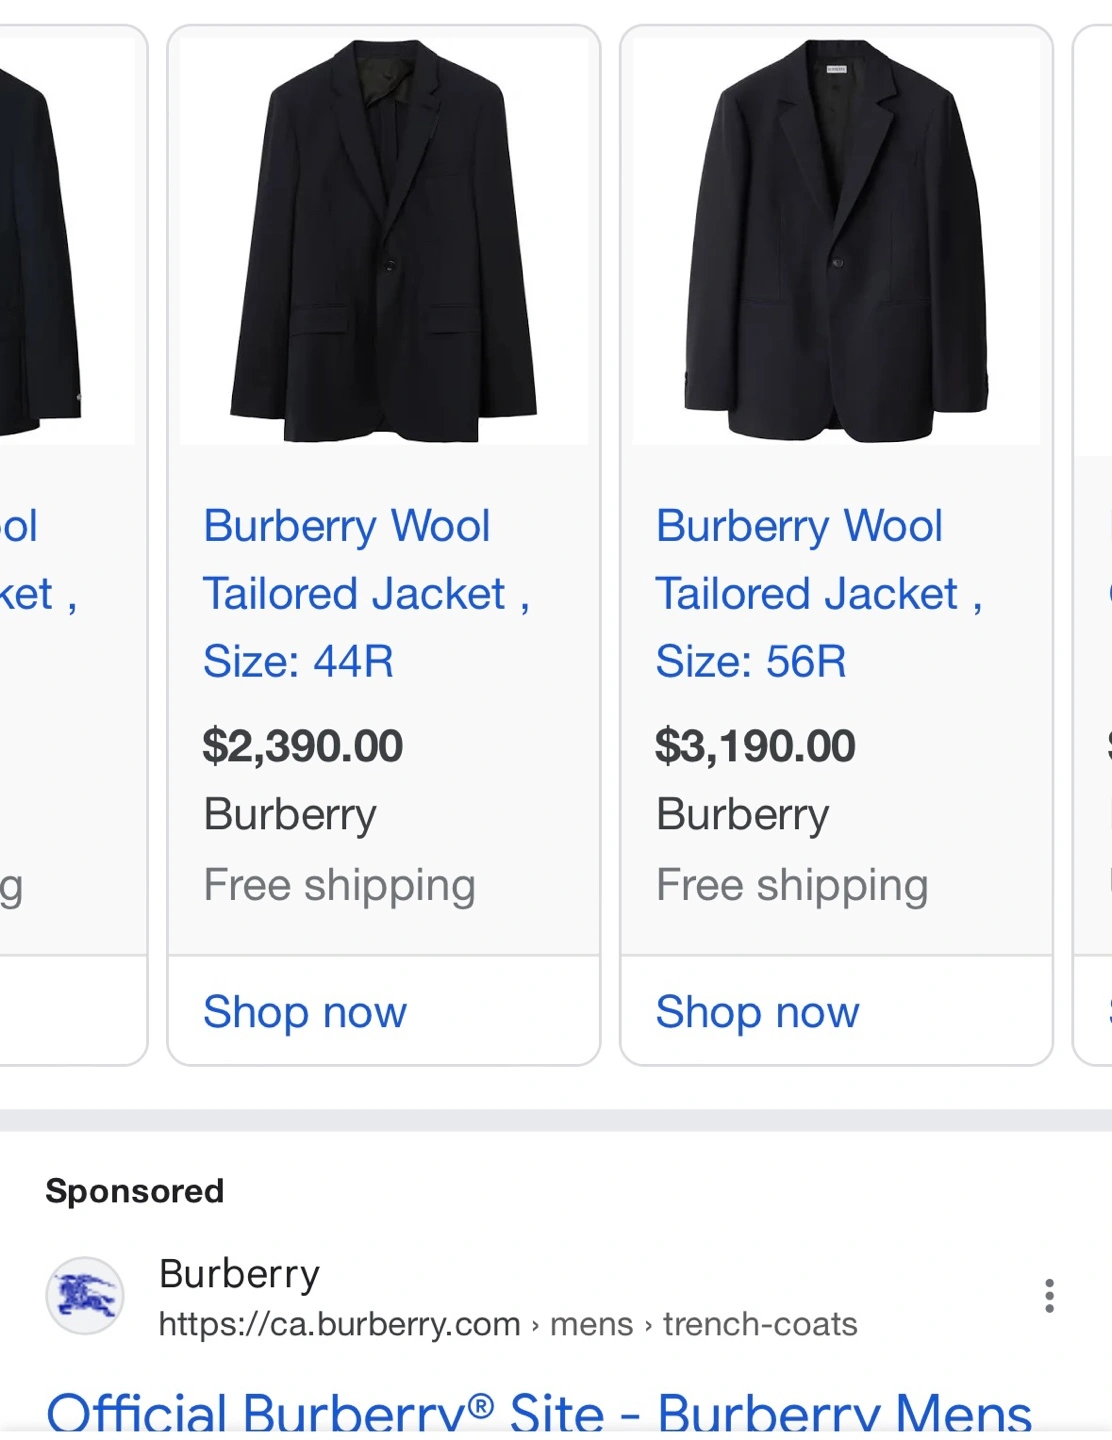The image size is (1112, 1440).
Task: Open Burberry Wool Tailored Jacket Size 56R title
Action: [x=819, y=594]
